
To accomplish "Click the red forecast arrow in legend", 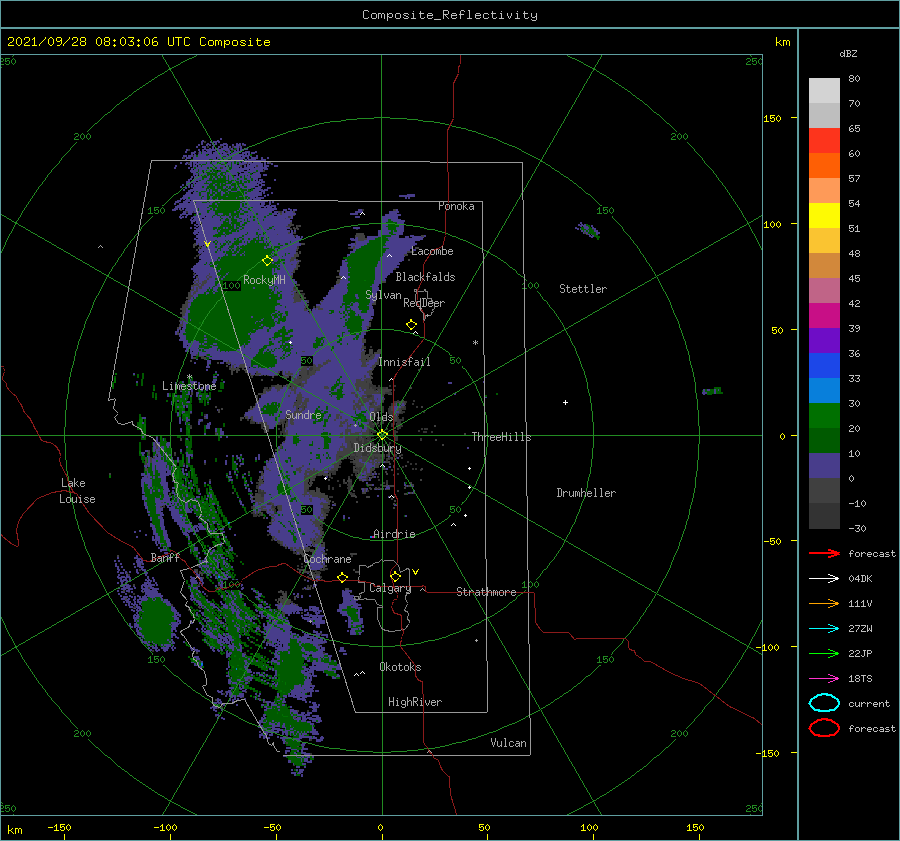I will point(824,553).
